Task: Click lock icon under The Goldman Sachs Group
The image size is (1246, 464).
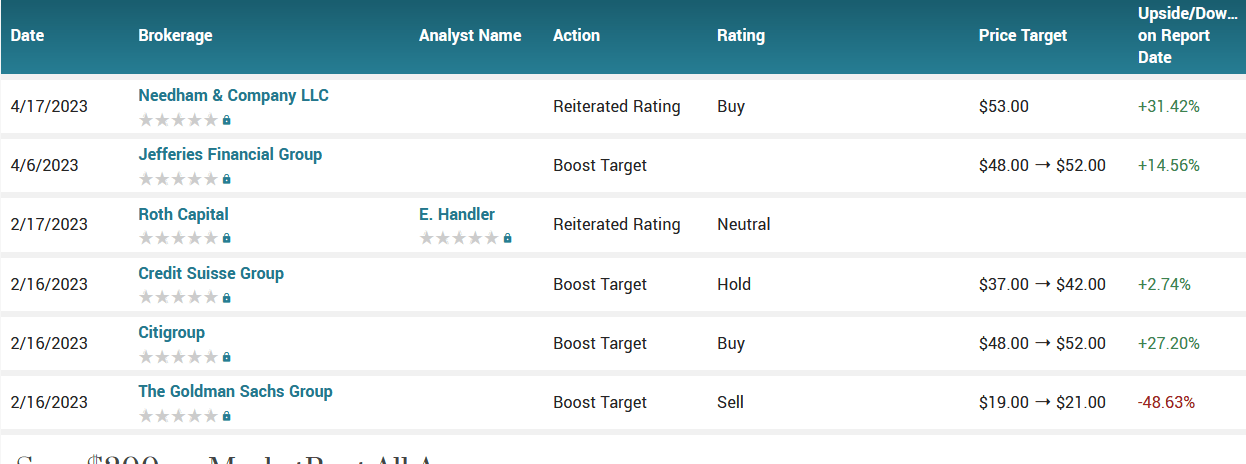Action: click(x=227, y=415)
